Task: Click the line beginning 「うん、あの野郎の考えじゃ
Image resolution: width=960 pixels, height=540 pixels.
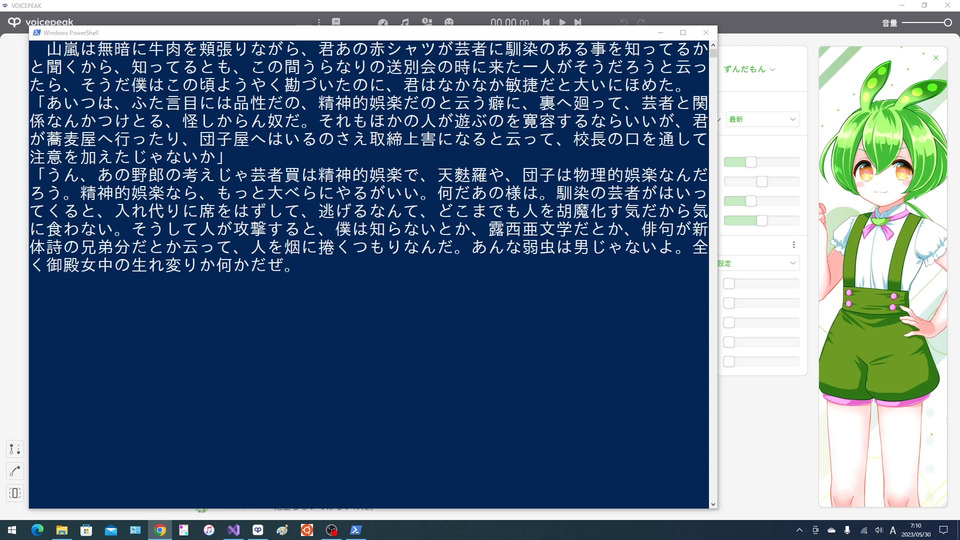Action: click(369, 175)
